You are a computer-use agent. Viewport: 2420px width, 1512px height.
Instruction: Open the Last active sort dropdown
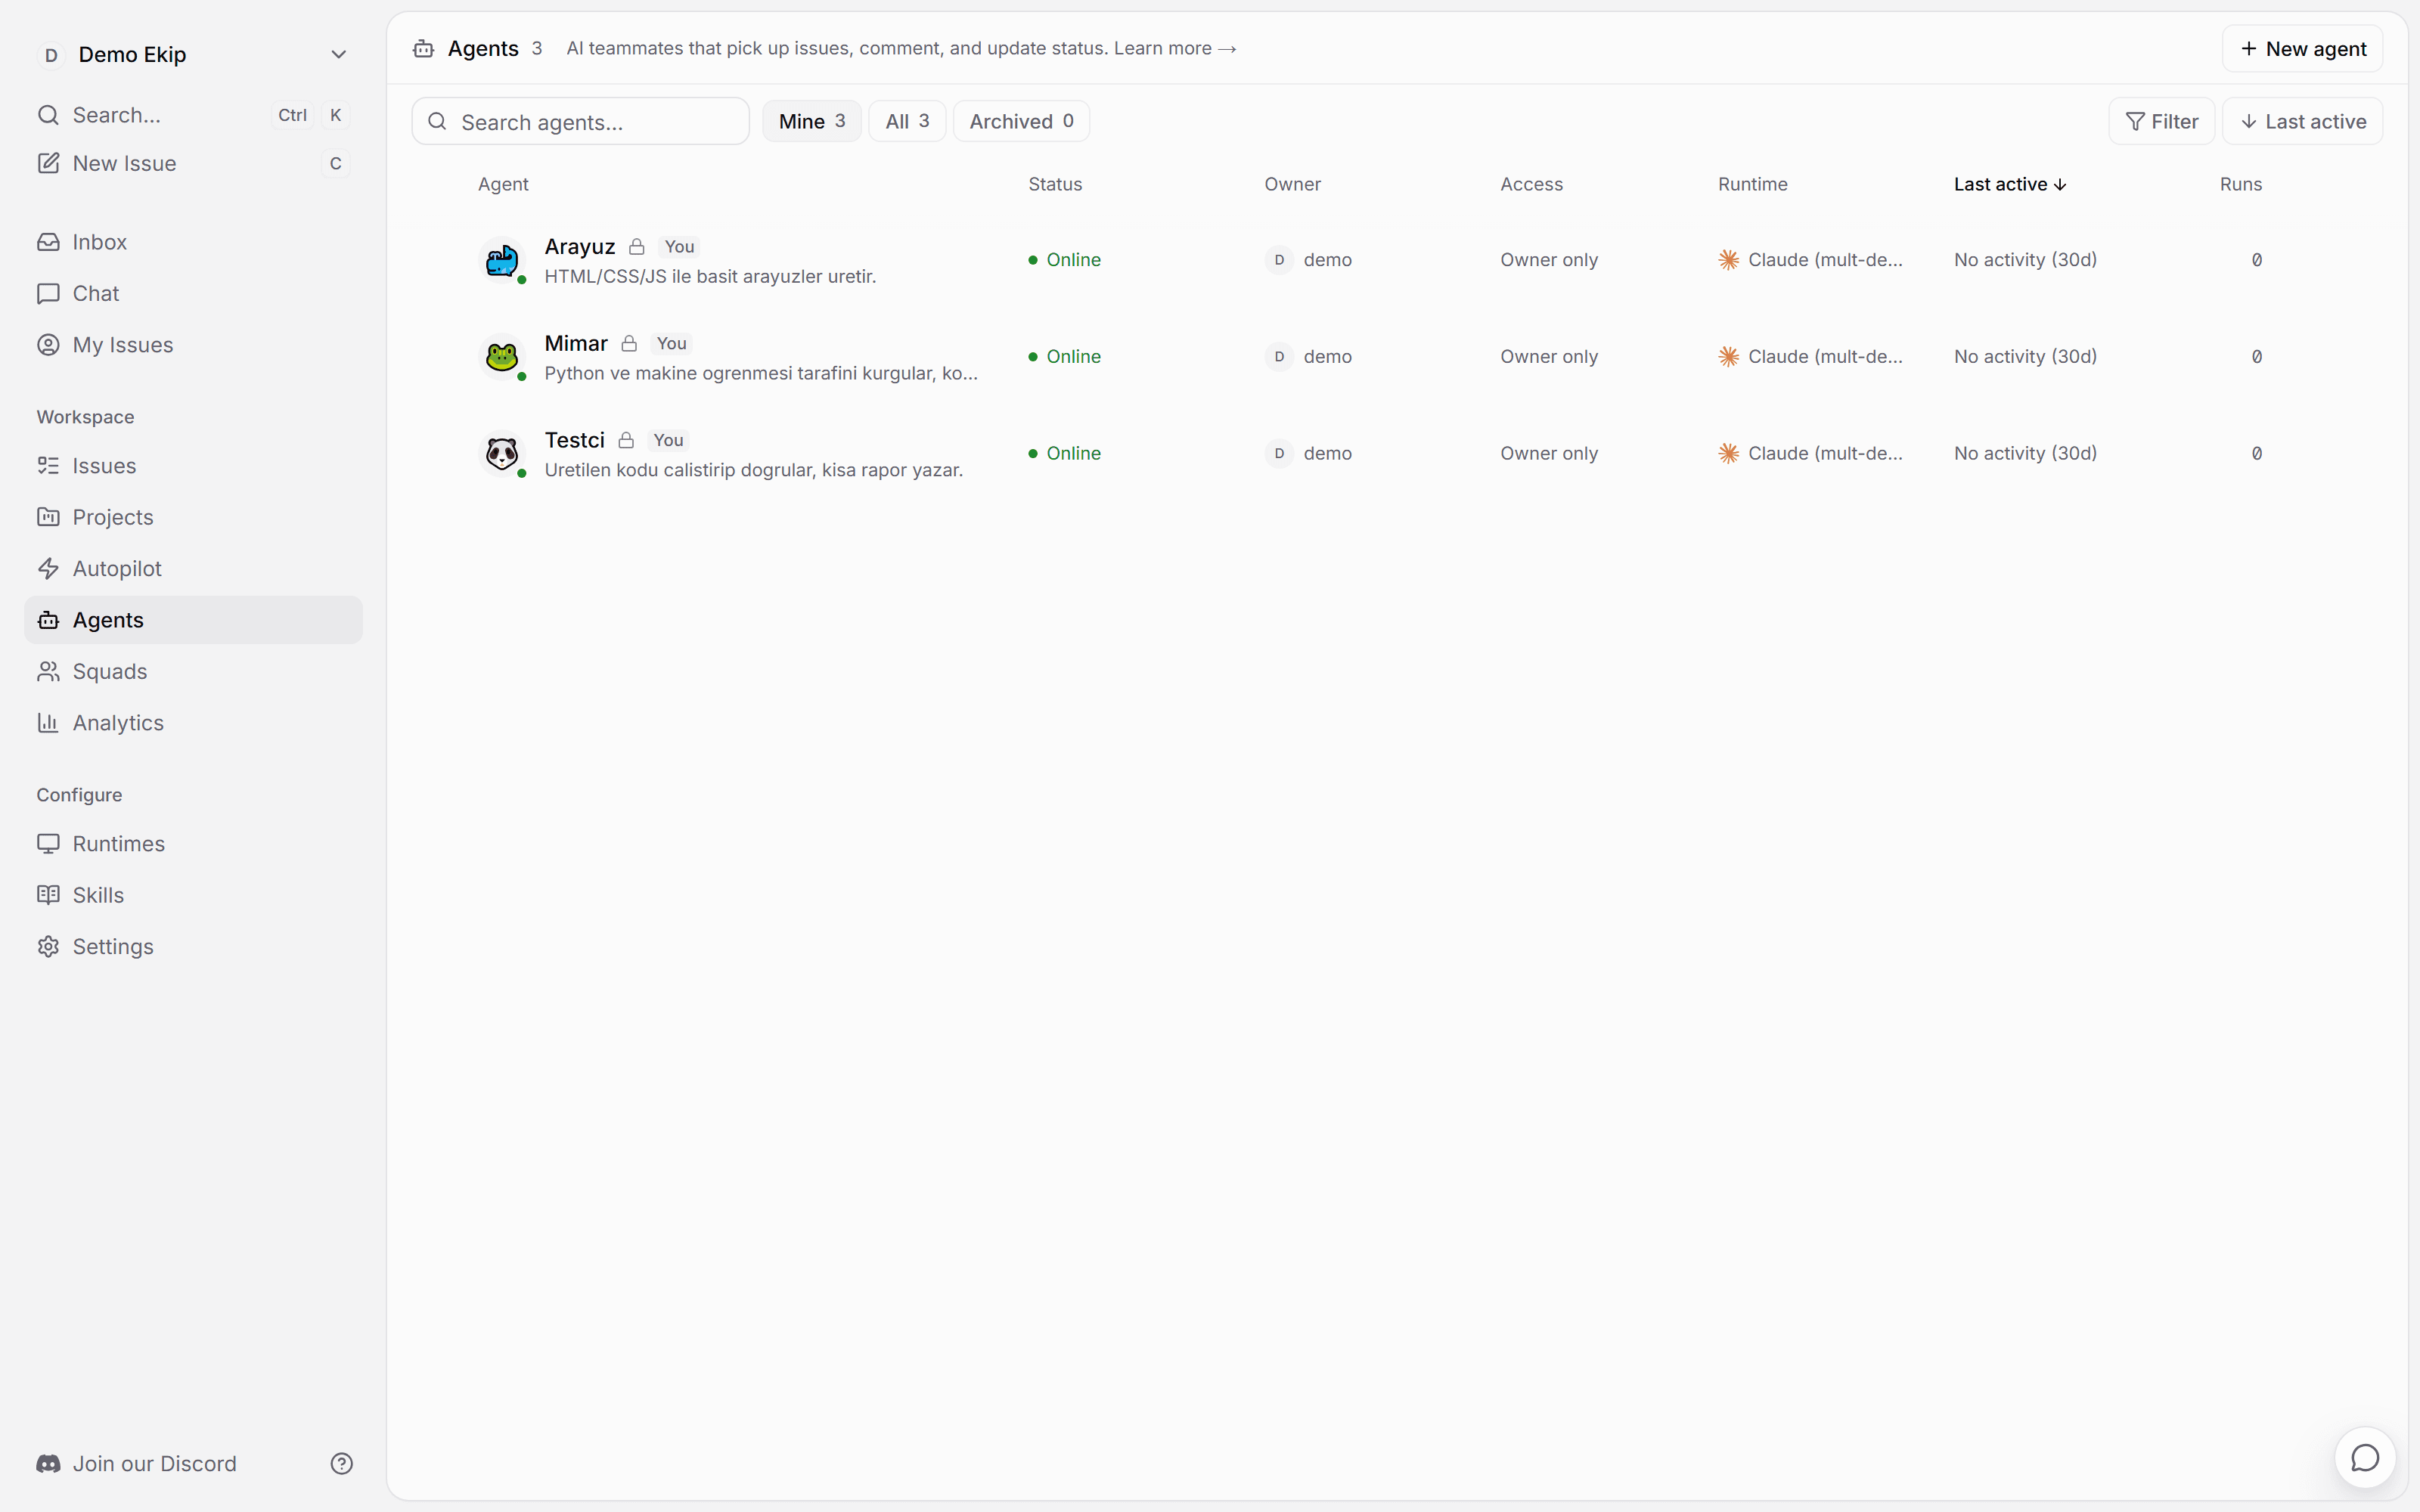2302,121
